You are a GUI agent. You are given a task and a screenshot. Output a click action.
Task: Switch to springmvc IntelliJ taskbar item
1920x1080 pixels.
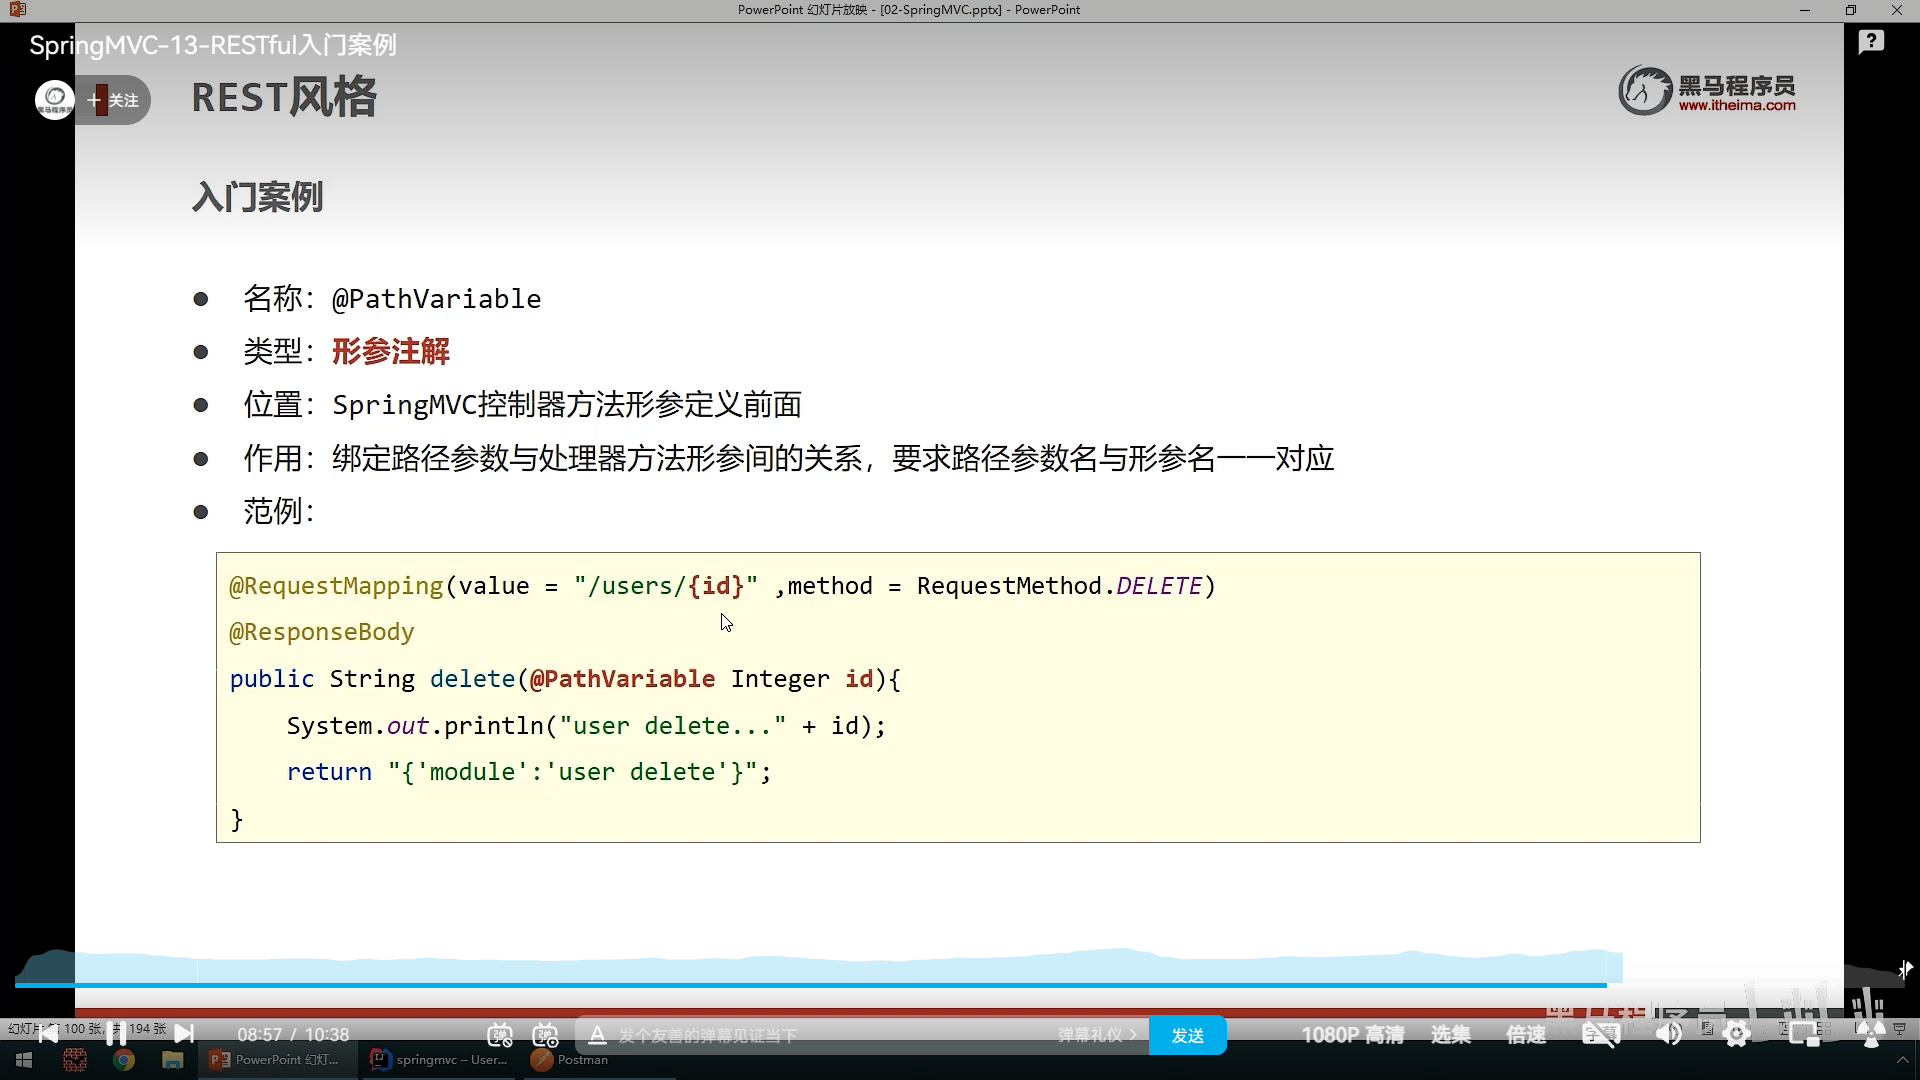(439, 1060)
